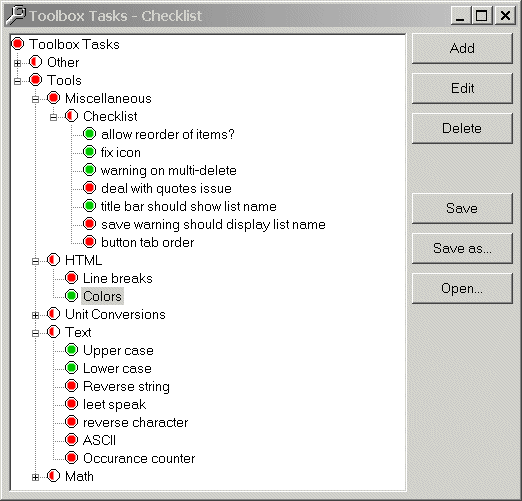Click the red status icon beside 'deal with quotes issue'

[x=89, y=188]
